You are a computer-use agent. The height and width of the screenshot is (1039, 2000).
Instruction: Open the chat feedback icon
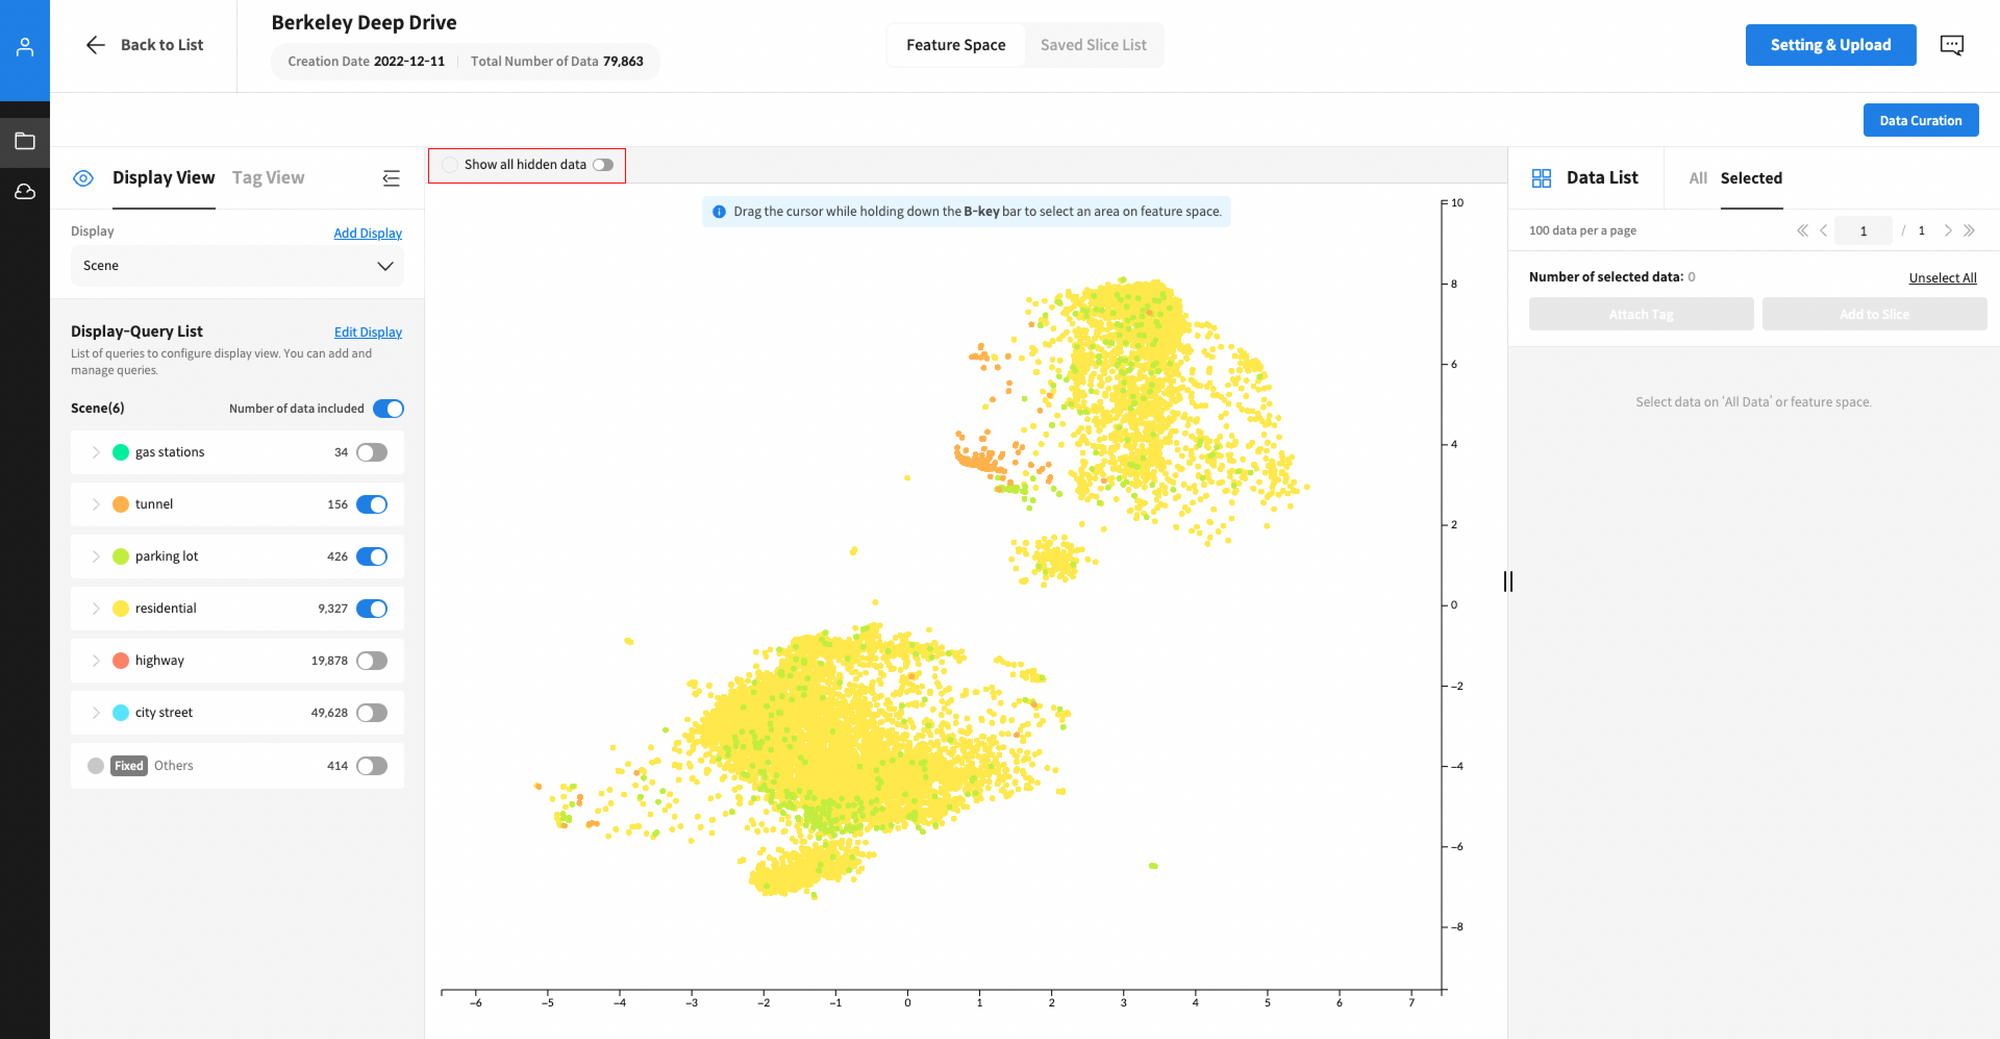tap(1951, 45)
